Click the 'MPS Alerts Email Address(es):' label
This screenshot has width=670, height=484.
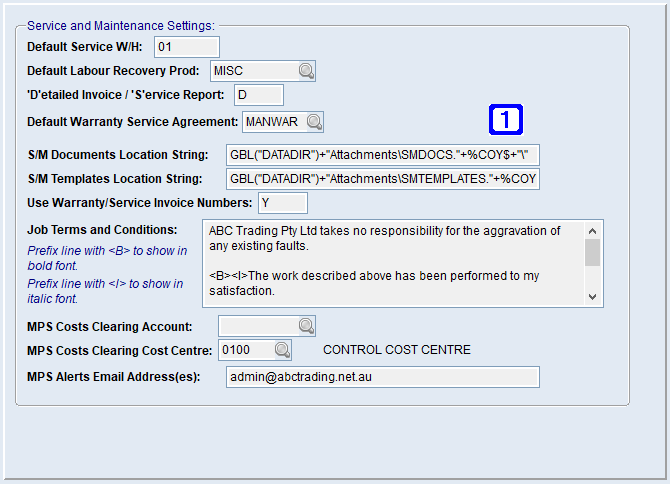[113, 377]
